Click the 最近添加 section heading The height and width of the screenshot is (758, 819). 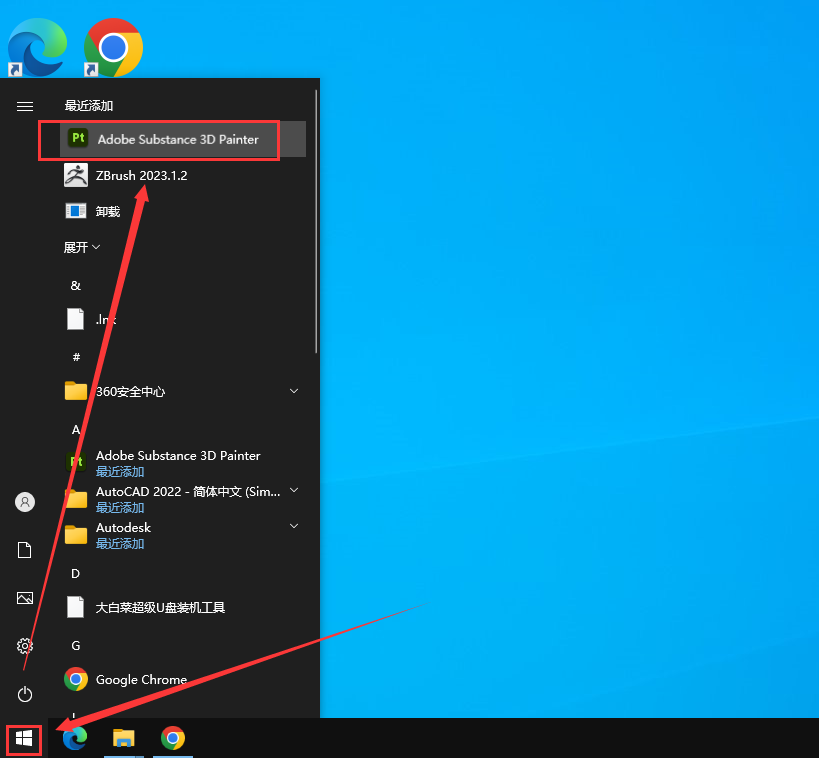[89, 106]
